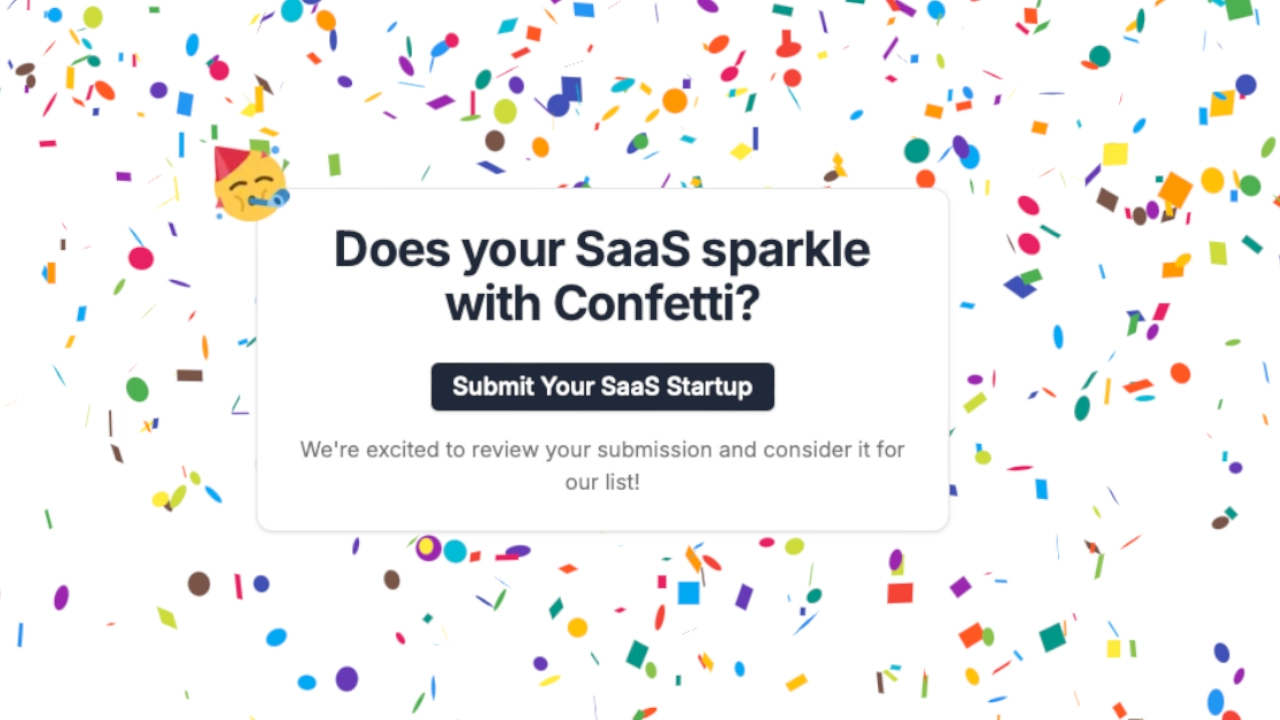Click the word "Startup" on the button
Viewport: 1280px width, 720px height.
[x=709, y=387]
